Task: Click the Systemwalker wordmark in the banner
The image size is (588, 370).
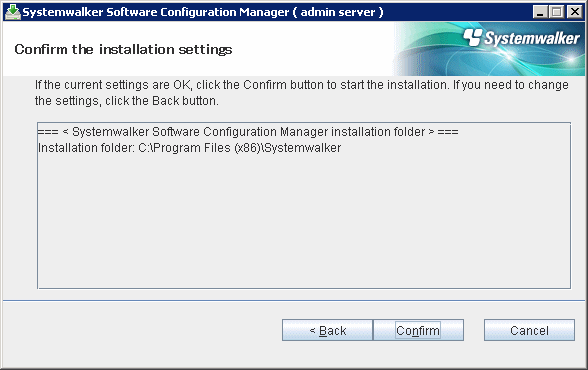Action: point(532,38)
